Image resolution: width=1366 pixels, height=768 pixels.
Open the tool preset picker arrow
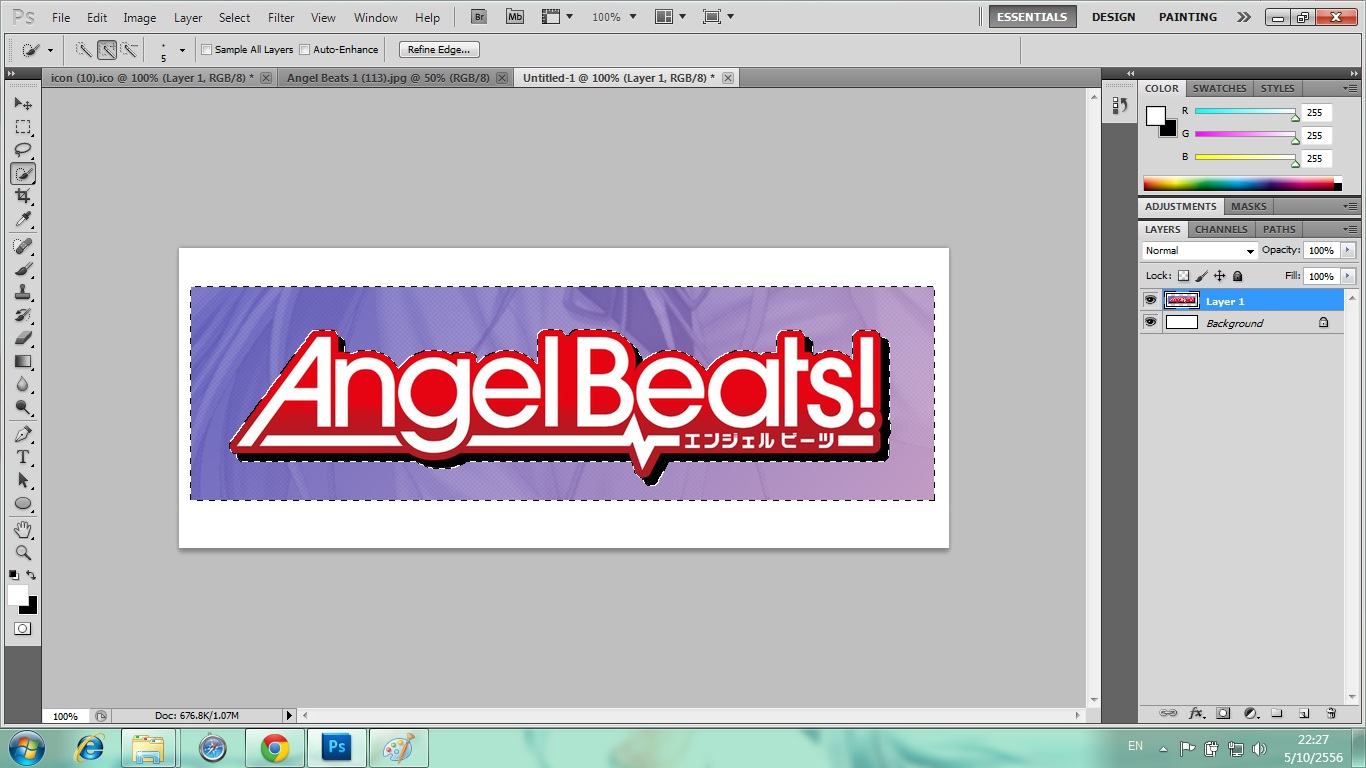[50, 49]
